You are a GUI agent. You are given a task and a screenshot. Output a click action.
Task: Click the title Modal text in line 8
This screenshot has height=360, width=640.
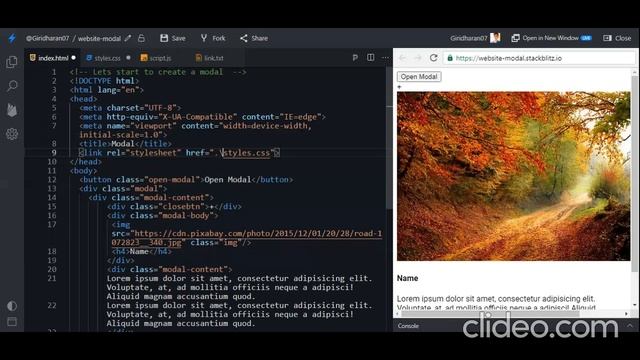point(123,144)
